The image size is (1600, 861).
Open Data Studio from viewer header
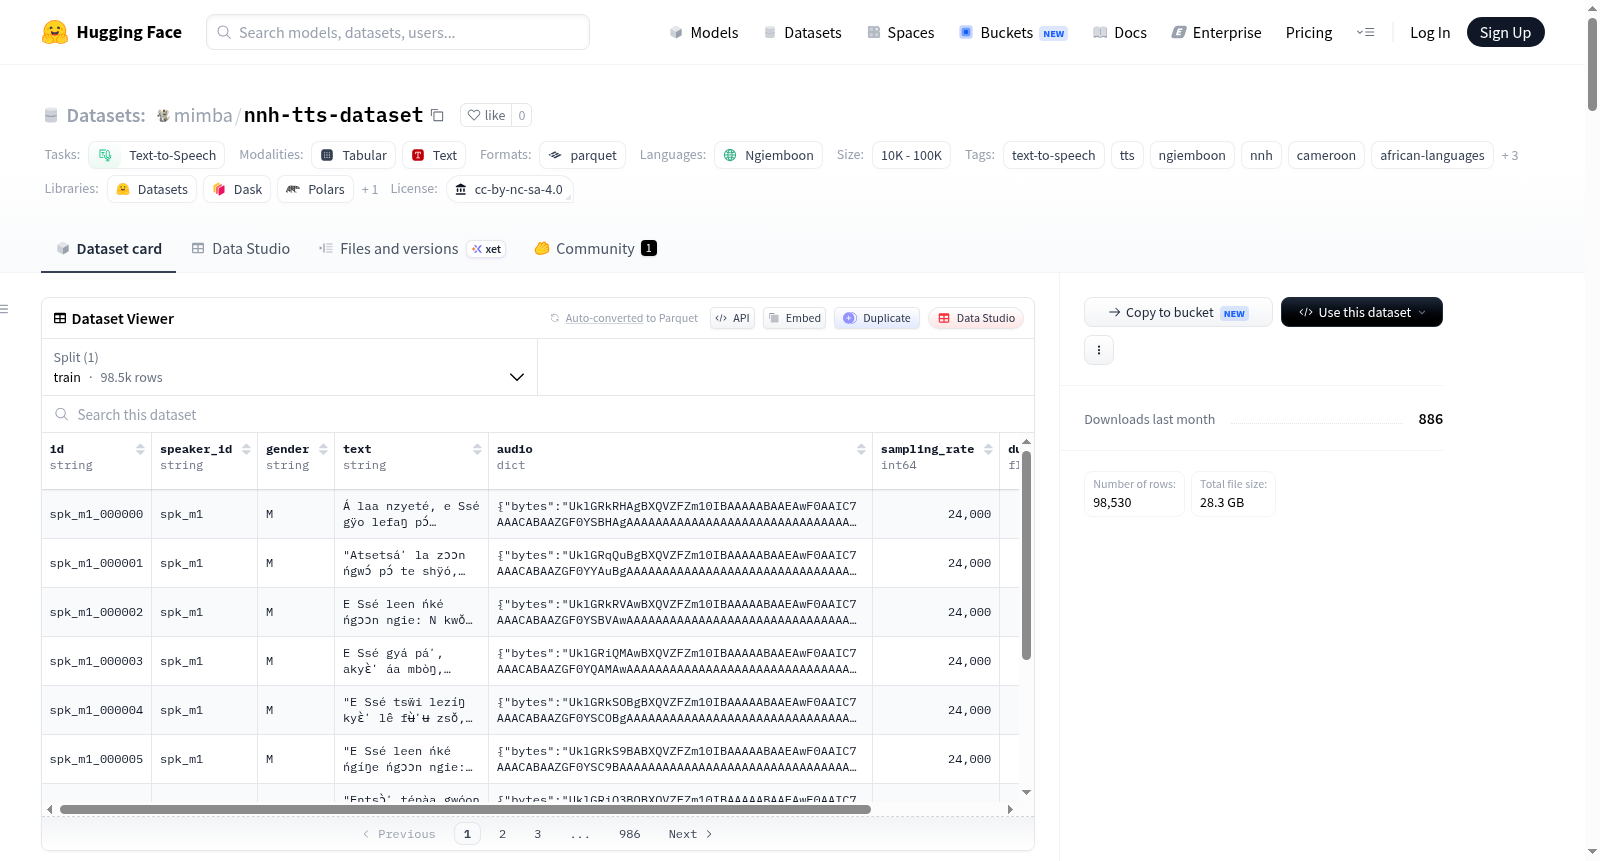[x=976, y=318]
